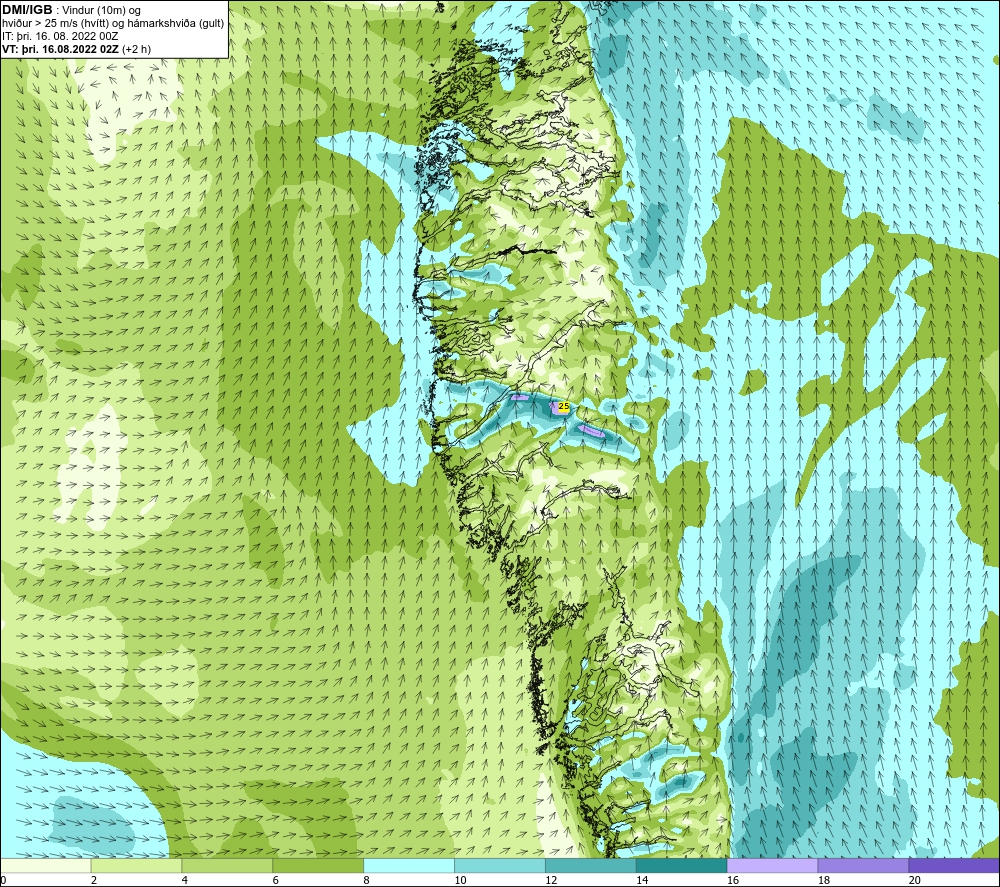The height and width of the screenshot is (887, 1000).
Task: Click the legend label 16
Action: 733,881
